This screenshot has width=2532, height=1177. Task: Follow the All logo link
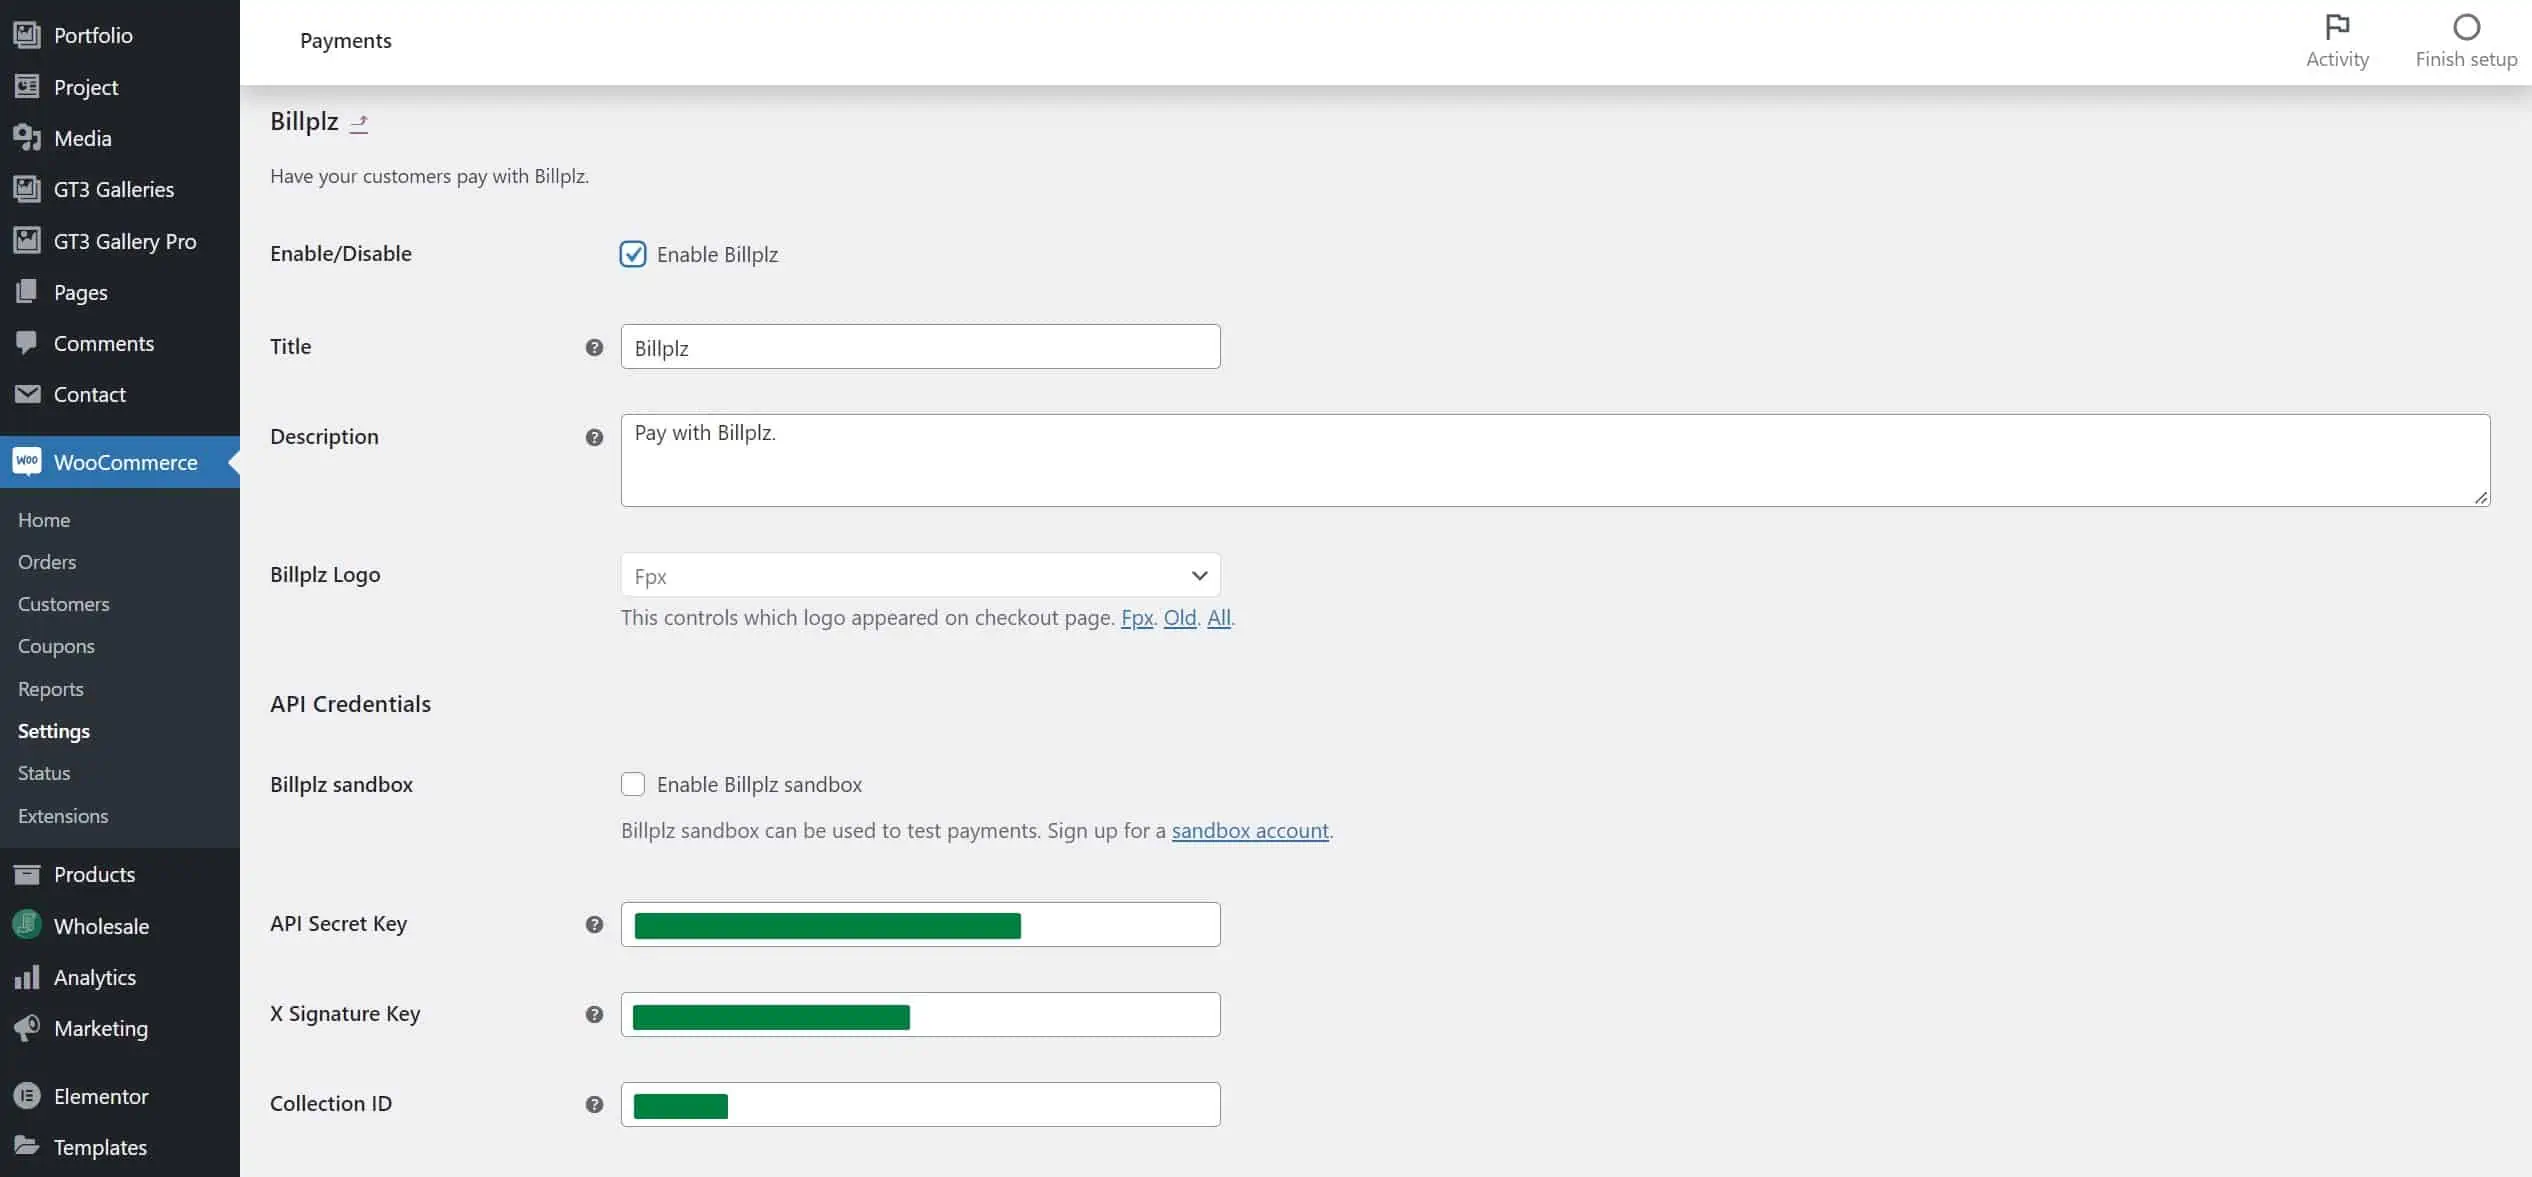1219,618
